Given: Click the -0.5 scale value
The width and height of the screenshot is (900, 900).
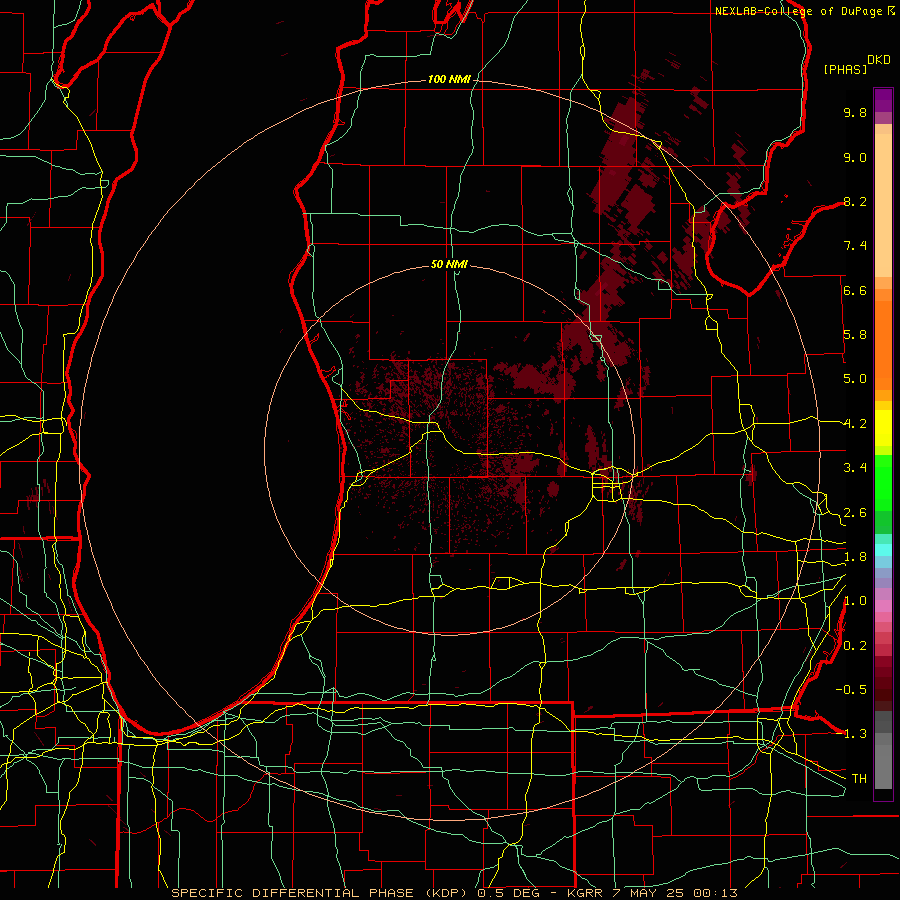Looking at the screenshot, I should click(851, 690).
